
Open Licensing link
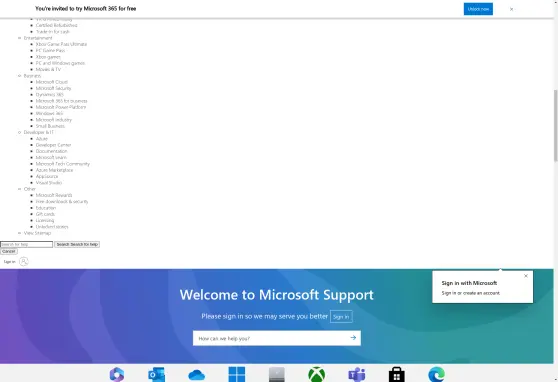click(45, 220)
